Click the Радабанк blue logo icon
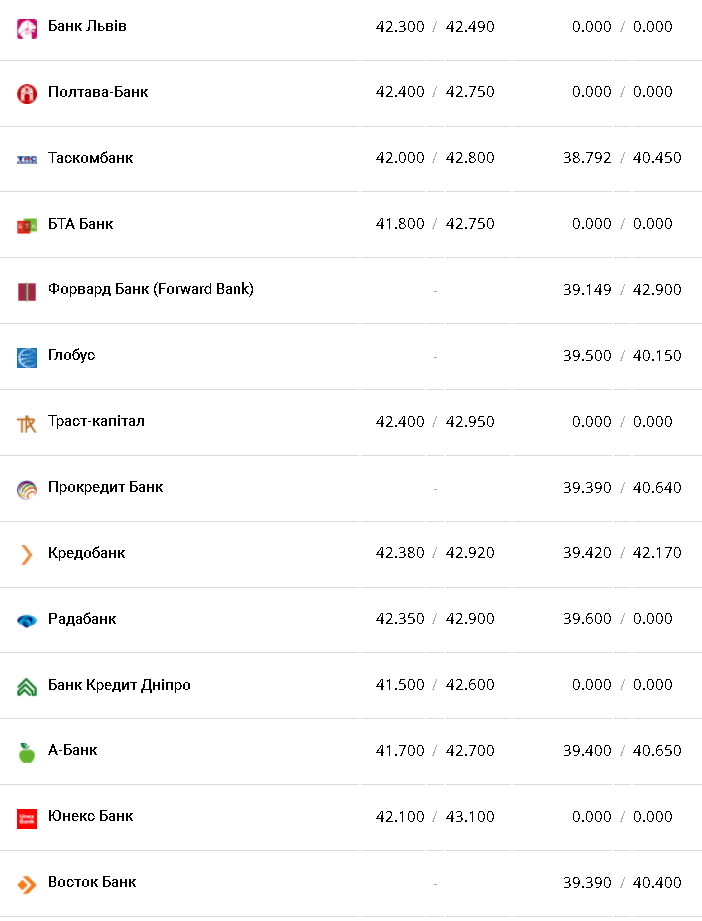702x921 pixels. pos(27,620)
